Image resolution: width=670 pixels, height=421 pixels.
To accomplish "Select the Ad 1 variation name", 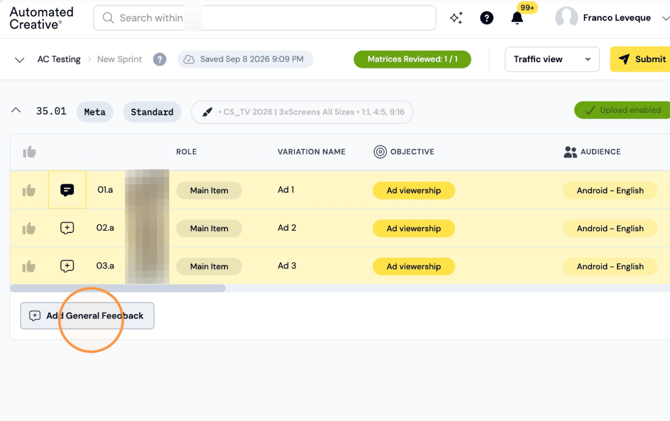I will point(286,190).
